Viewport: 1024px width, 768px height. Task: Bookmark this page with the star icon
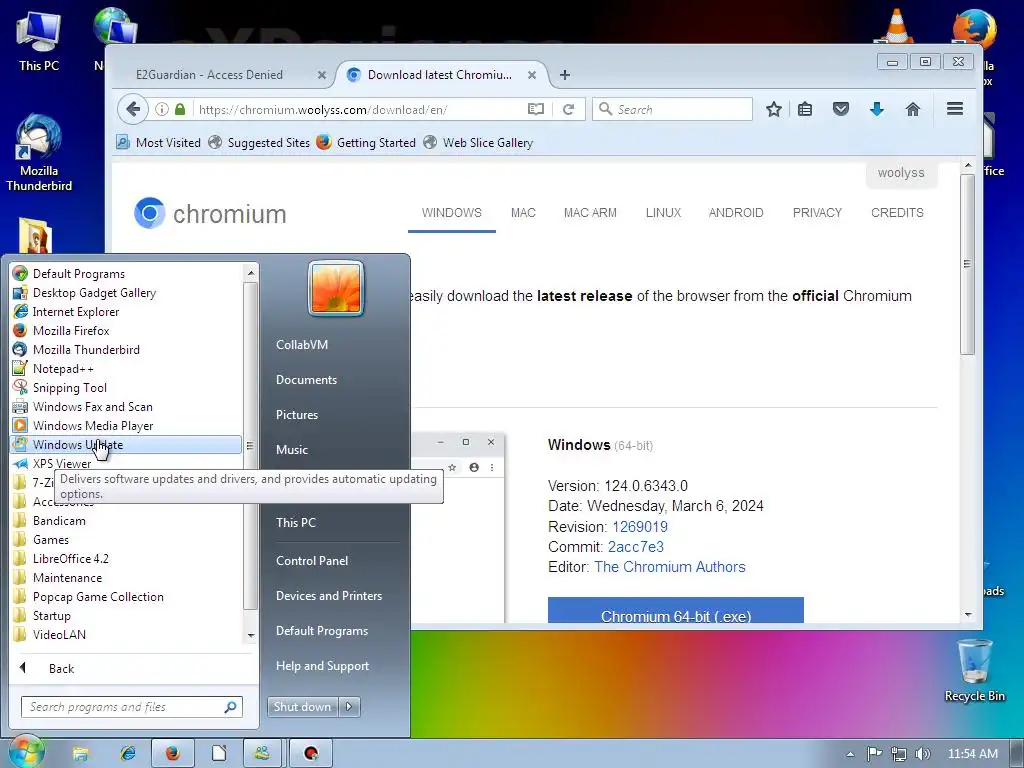(x=774, y=109)
